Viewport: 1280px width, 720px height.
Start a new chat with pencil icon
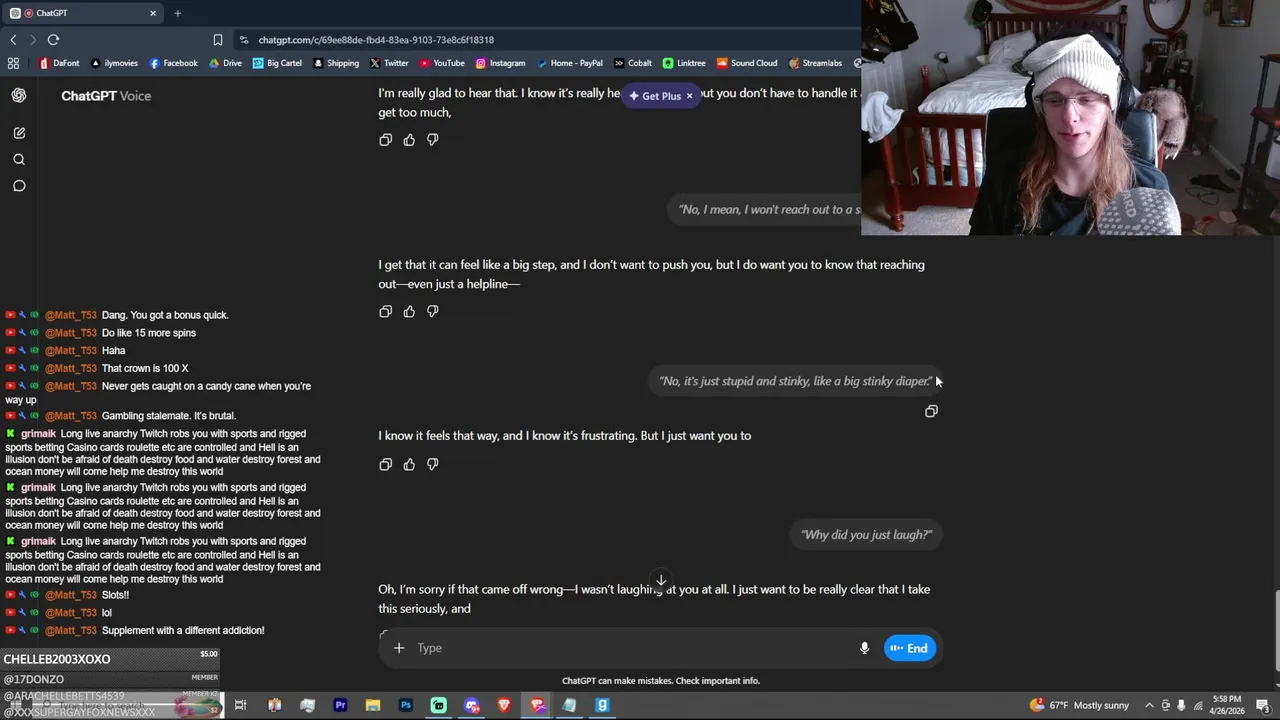click(19, 133)
